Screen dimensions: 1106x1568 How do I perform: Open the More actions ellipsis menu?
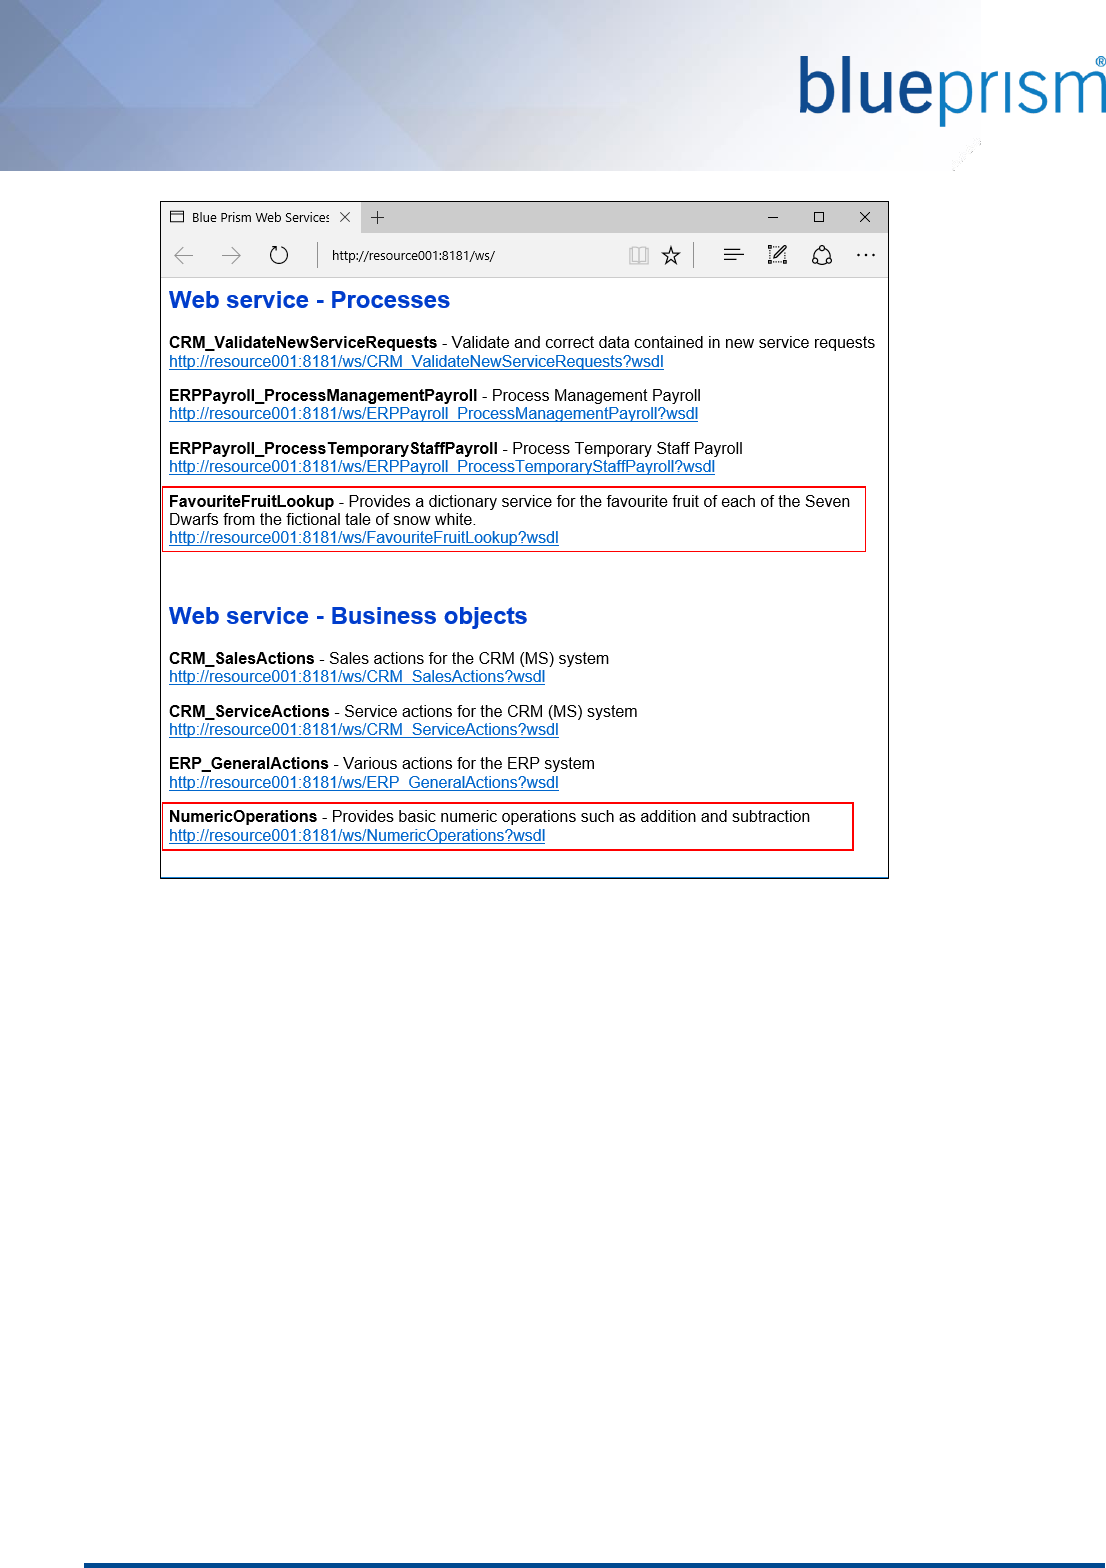point(866,255)
